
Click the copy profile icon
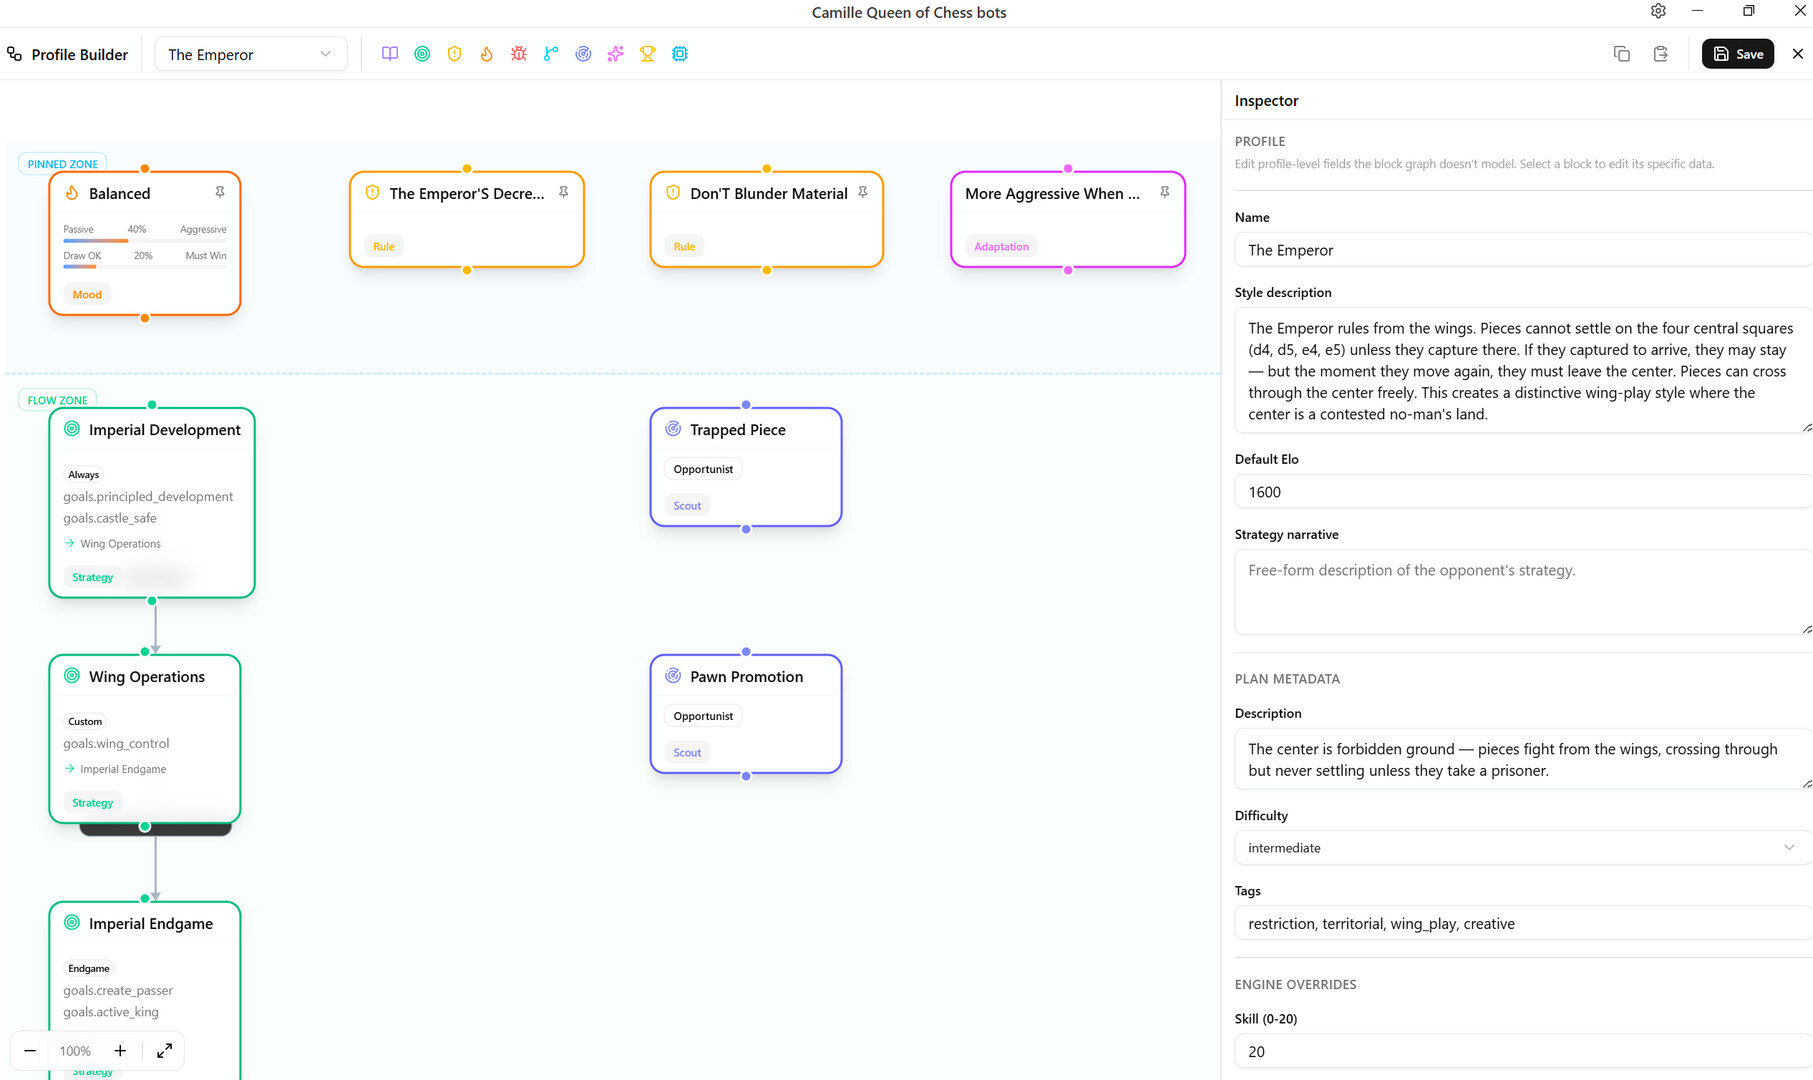[1622, 54]
